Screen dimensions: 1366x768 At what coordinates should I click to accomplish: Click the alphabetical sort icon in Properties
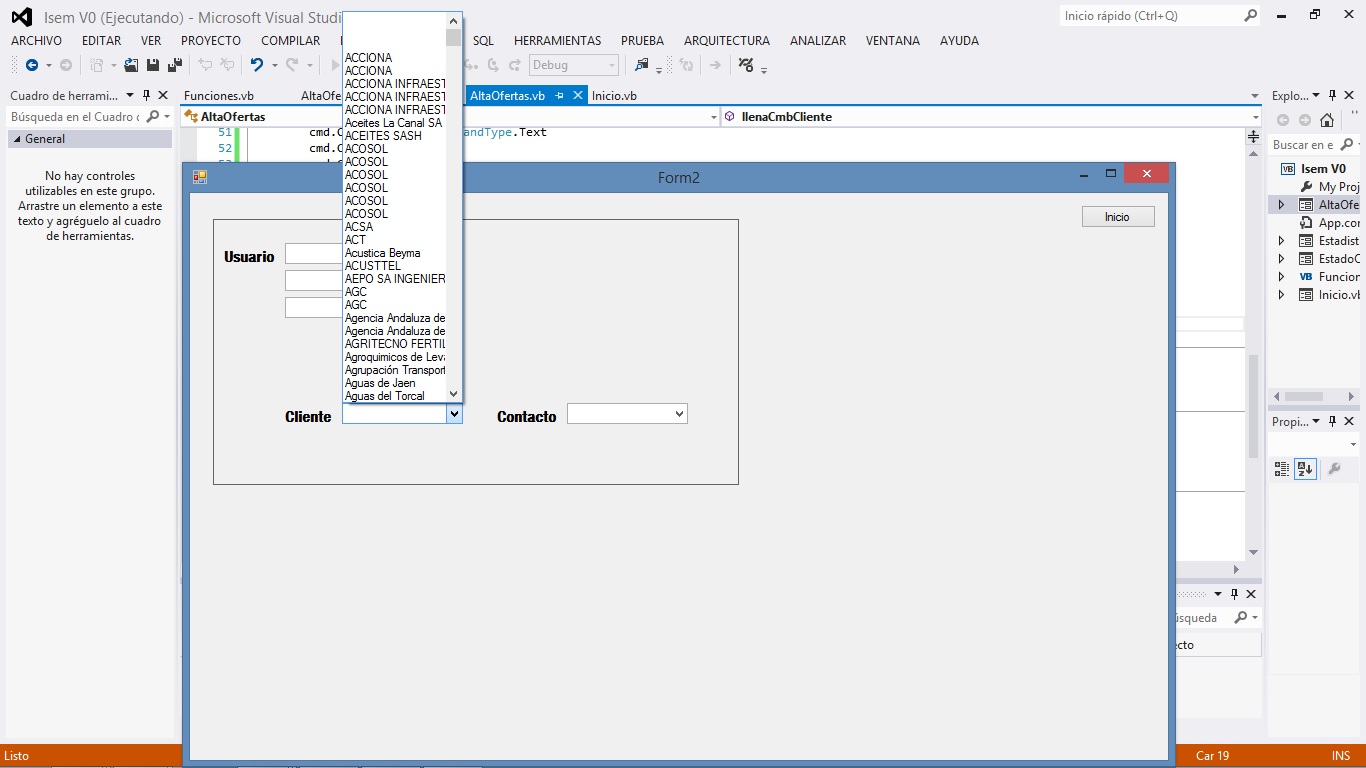pos(1305,469)
